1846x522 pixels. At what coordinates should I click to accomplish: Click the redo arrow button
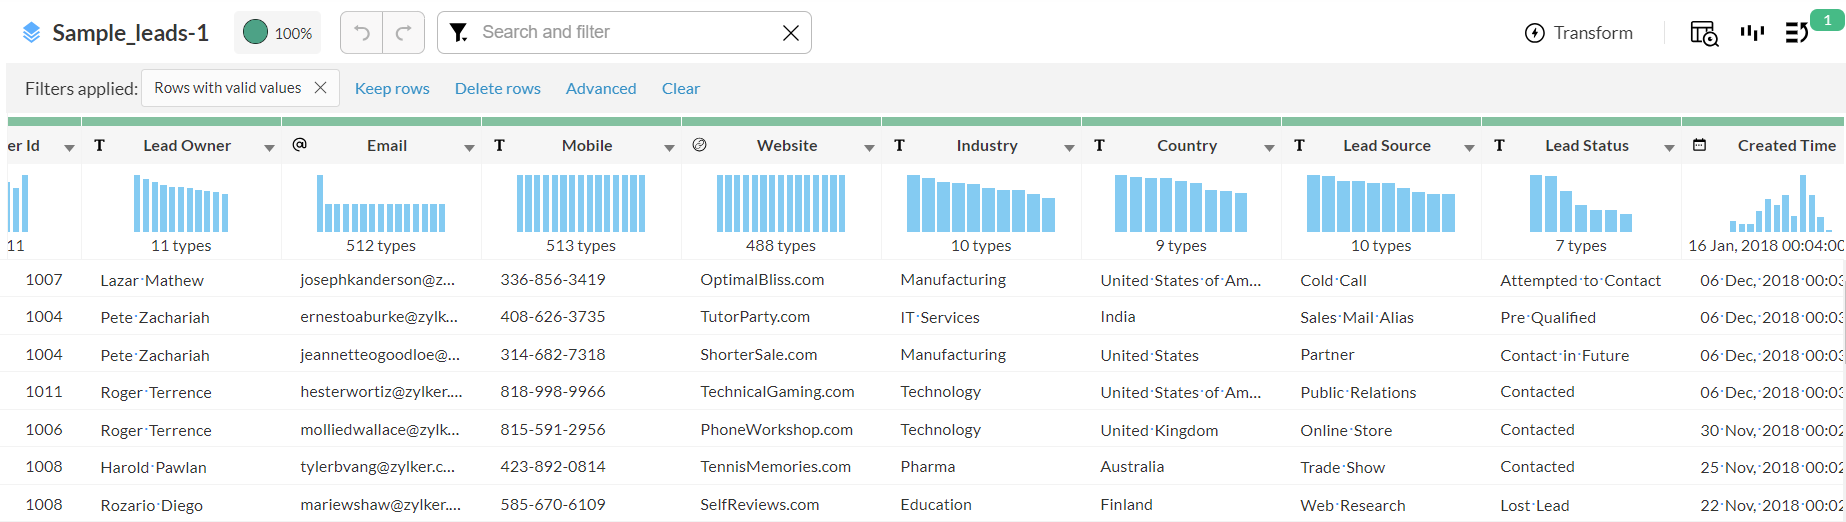(x=404, y=33)
